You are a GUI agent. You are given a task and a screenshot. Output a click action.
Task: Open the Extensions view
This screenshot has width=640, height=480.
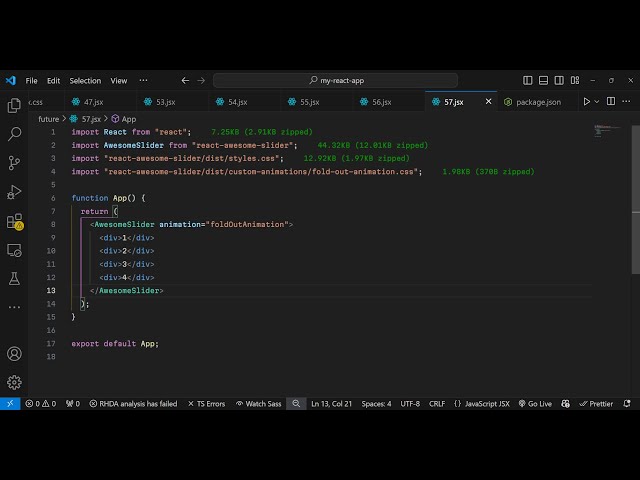(14, 221)
